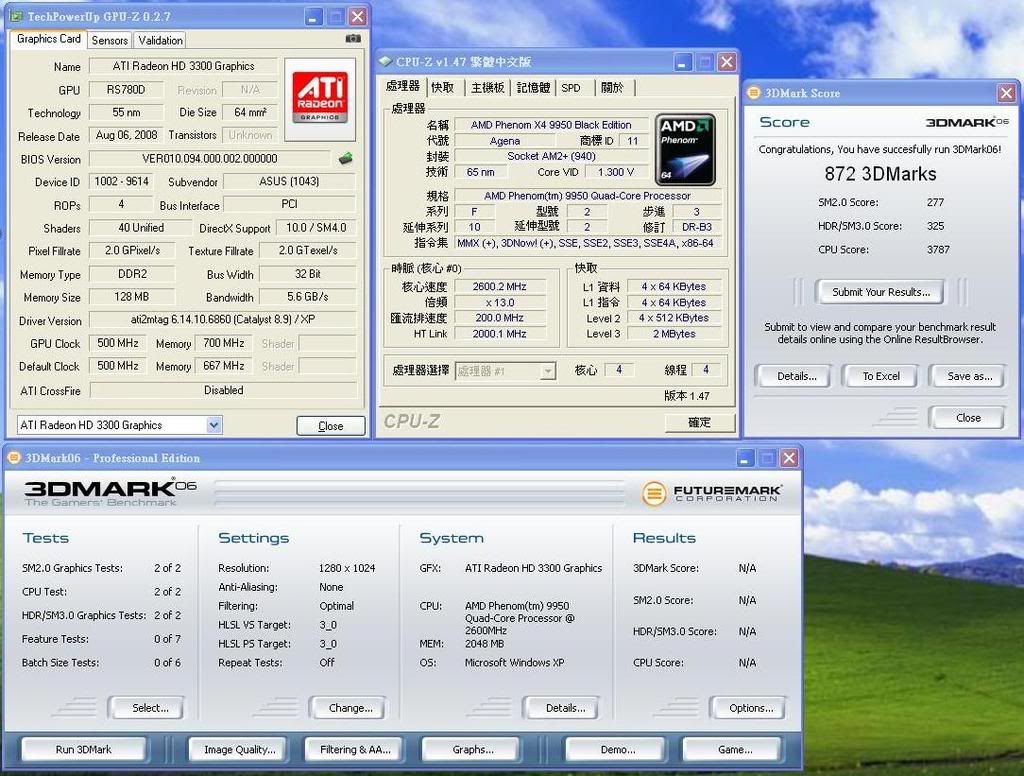Click the Level 3 cache 2 MBytes value

tap(674, 334)
